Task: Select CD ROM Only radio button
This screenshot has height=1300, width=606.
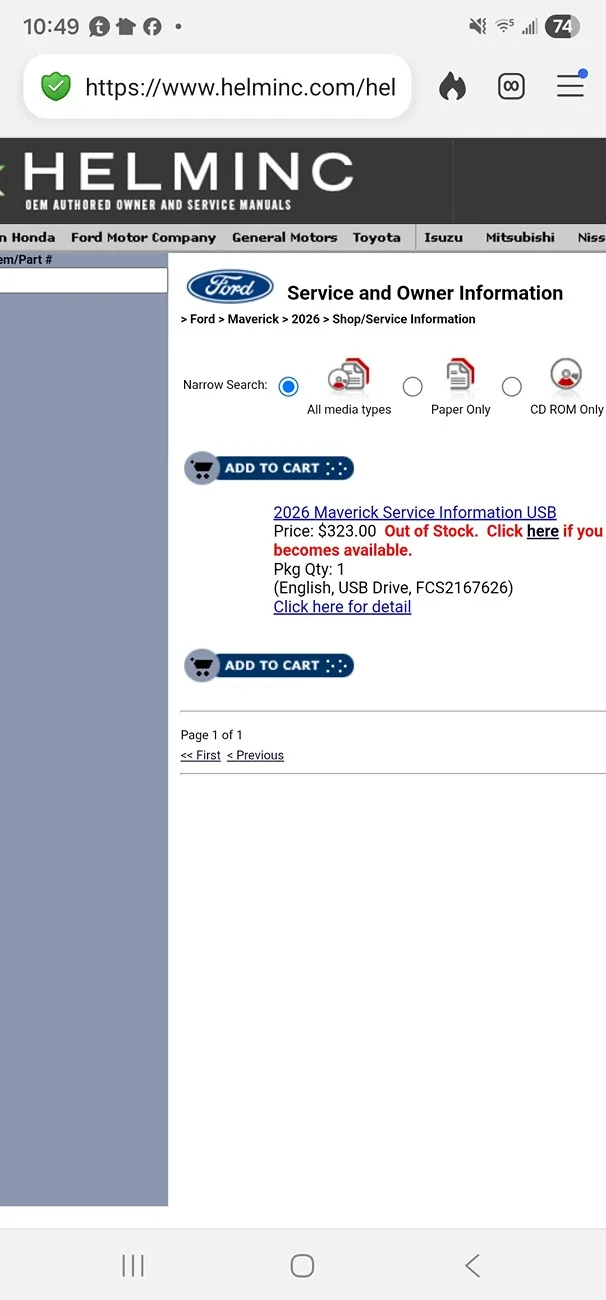Action: coord(512,386)
